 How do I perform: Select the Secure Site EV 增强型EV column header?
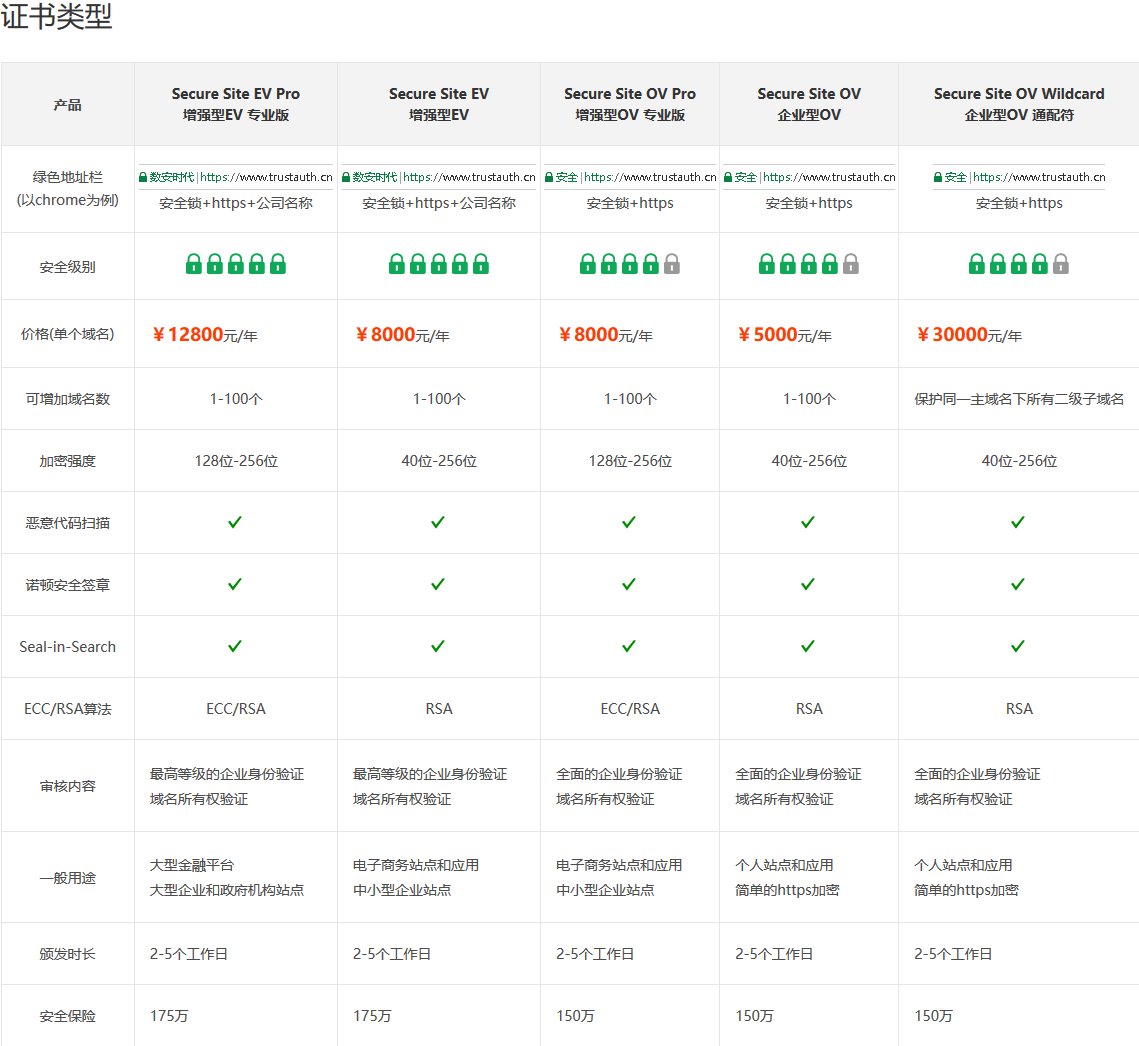[439, 104]
